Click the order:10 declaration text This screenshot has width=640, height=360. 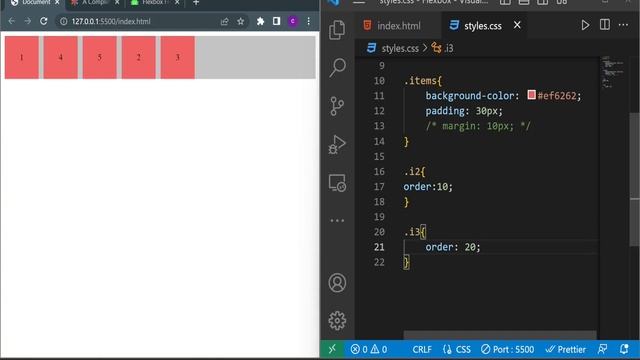[428, 187]
